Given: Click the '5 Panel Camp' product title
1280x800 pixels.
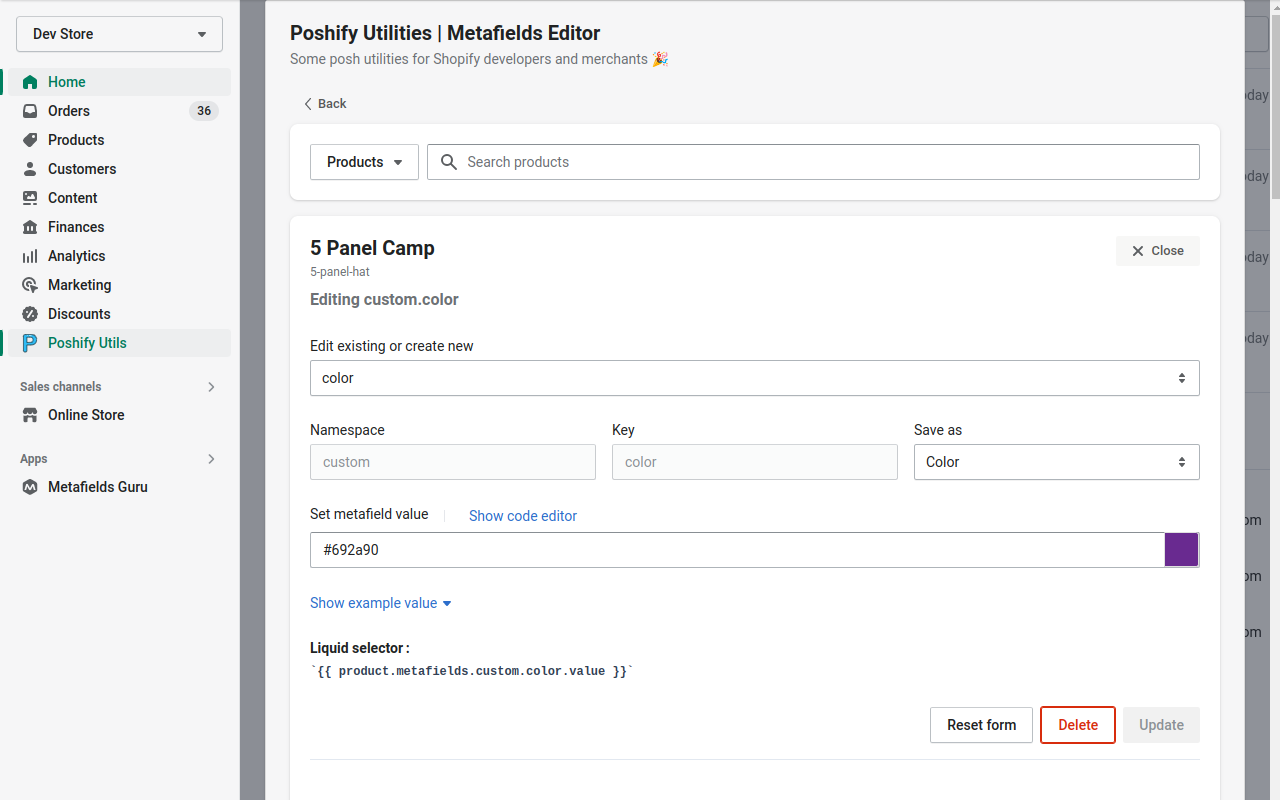Looking at the screenshot, I should [x=372, y=248].
